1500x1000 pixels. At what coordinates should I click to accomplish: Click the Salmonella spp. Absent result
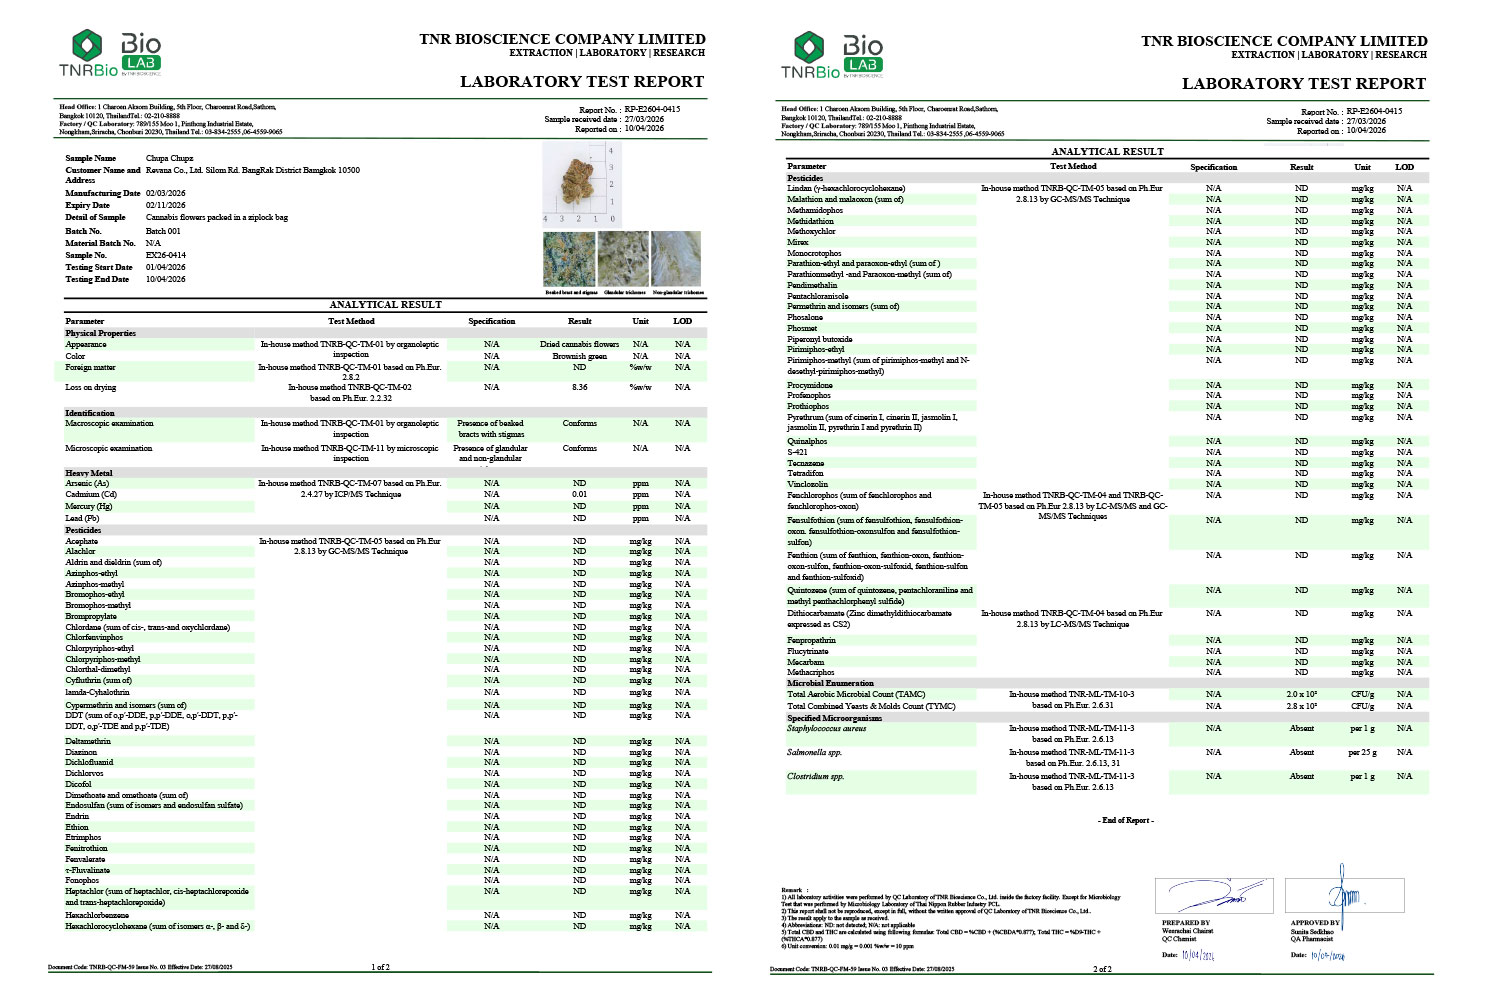point(1302,752)
